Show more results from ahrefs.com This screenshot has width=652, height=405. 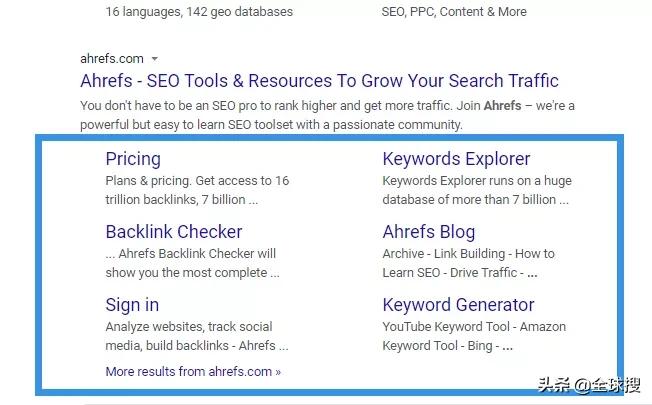(193, 371)
